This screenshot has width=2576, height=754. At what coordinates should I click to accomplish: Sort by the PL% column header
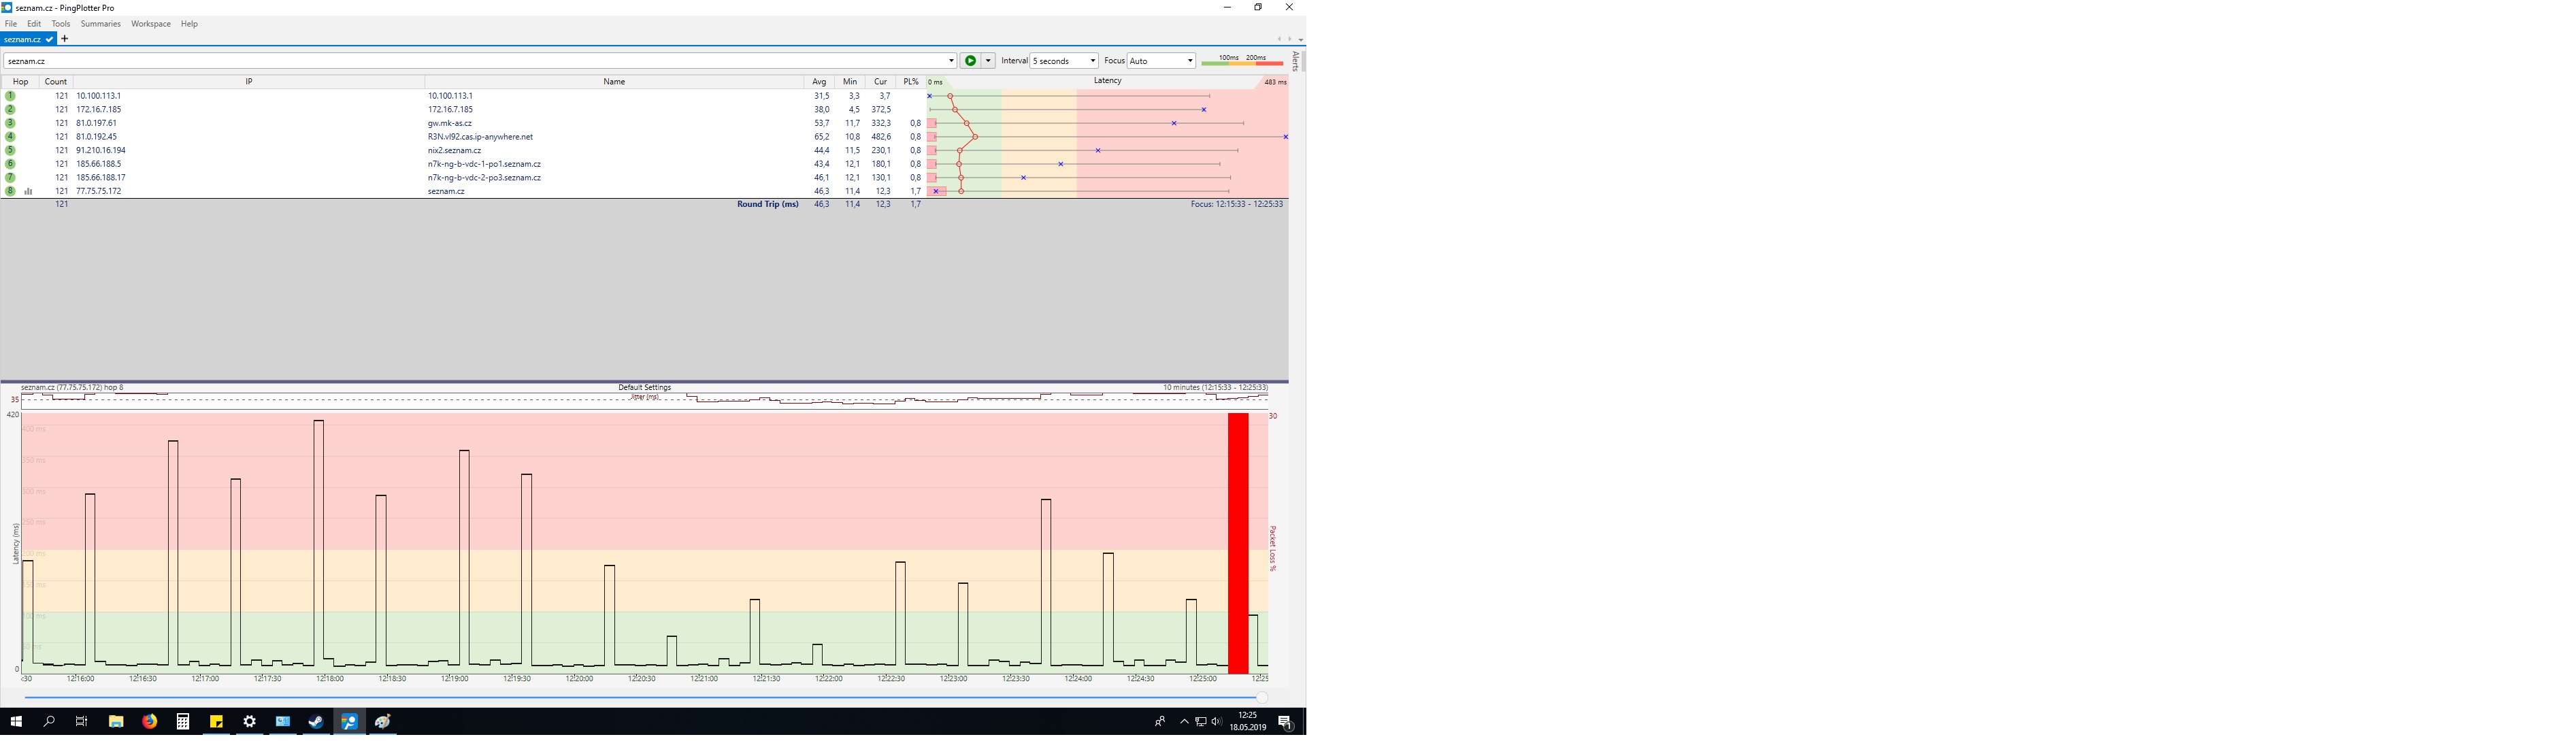(910, 82)
